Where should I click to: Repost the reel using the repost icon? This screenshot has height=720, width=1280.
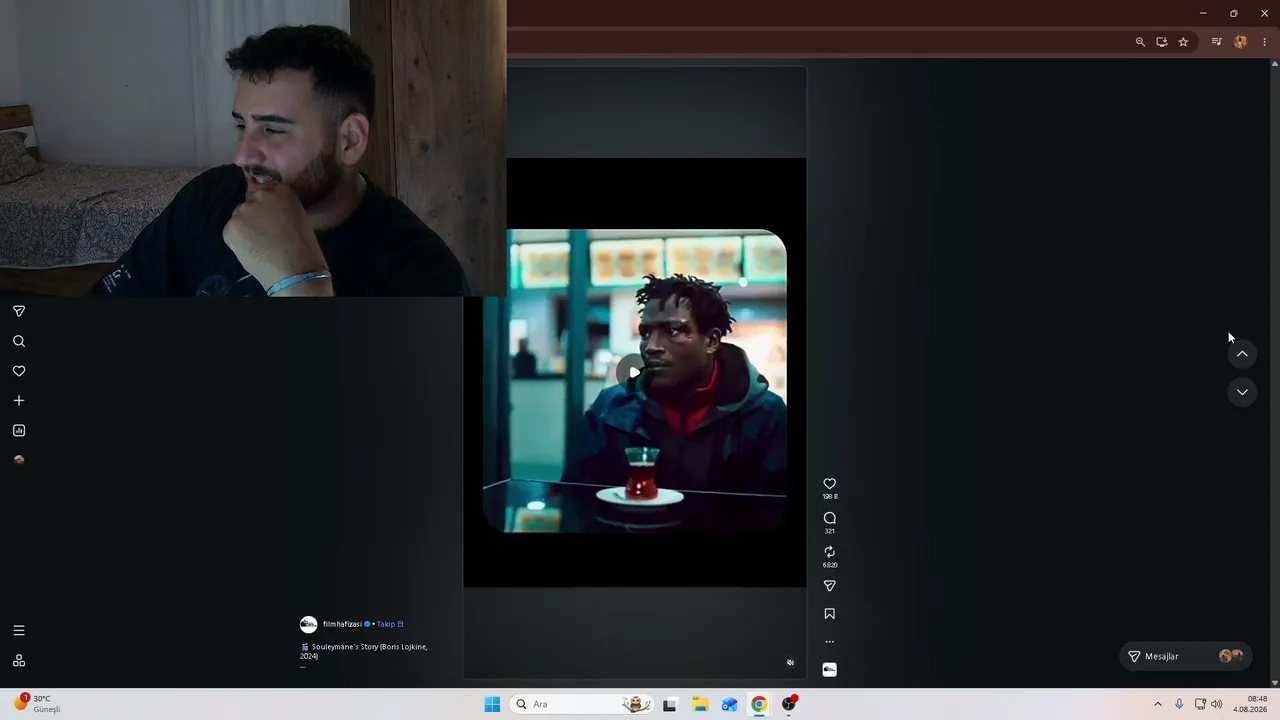point(829,552)
